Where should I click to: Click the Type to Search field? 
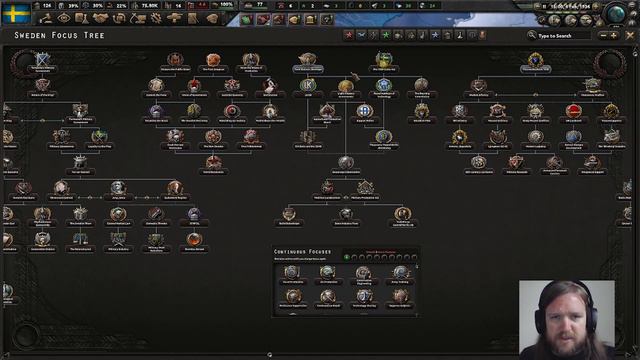(x=563, y=36)
